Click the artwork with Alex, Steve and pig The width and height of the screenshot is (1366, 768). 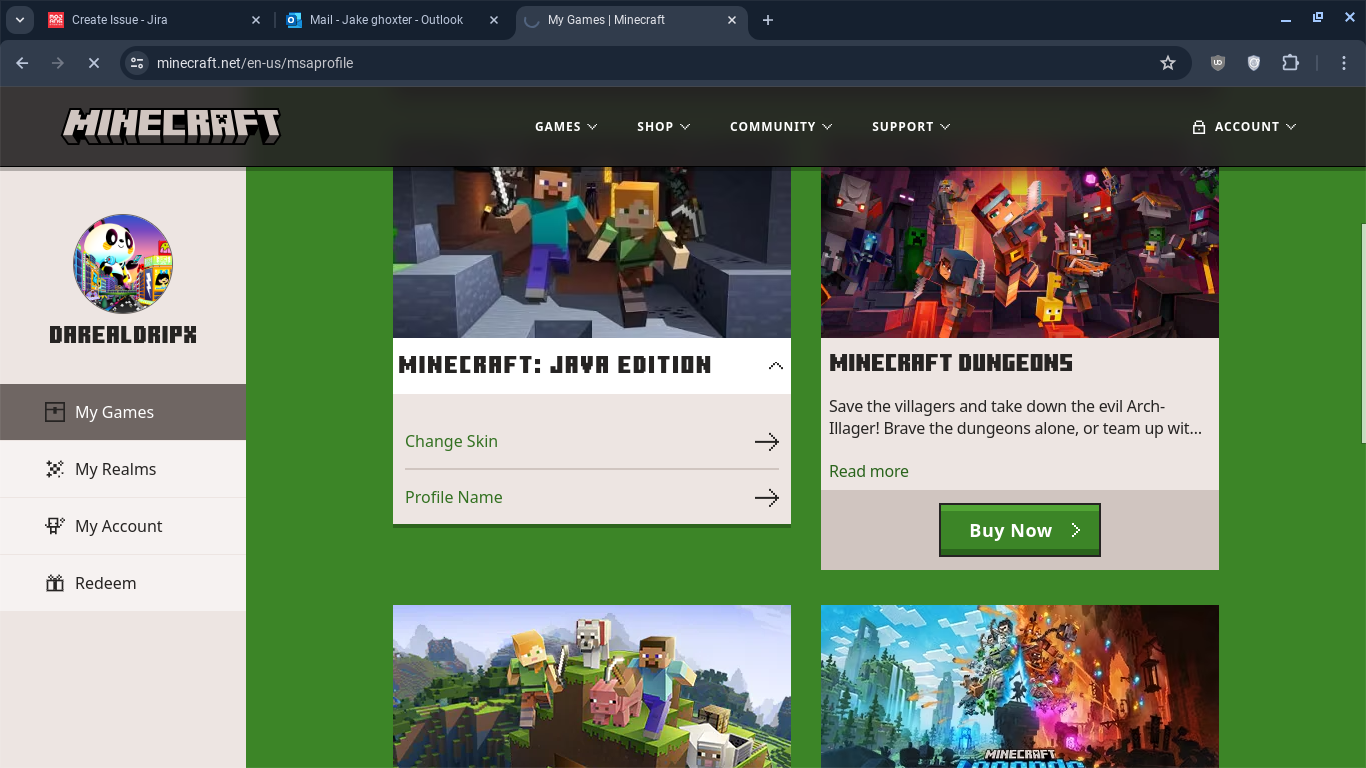click(592, 686)
